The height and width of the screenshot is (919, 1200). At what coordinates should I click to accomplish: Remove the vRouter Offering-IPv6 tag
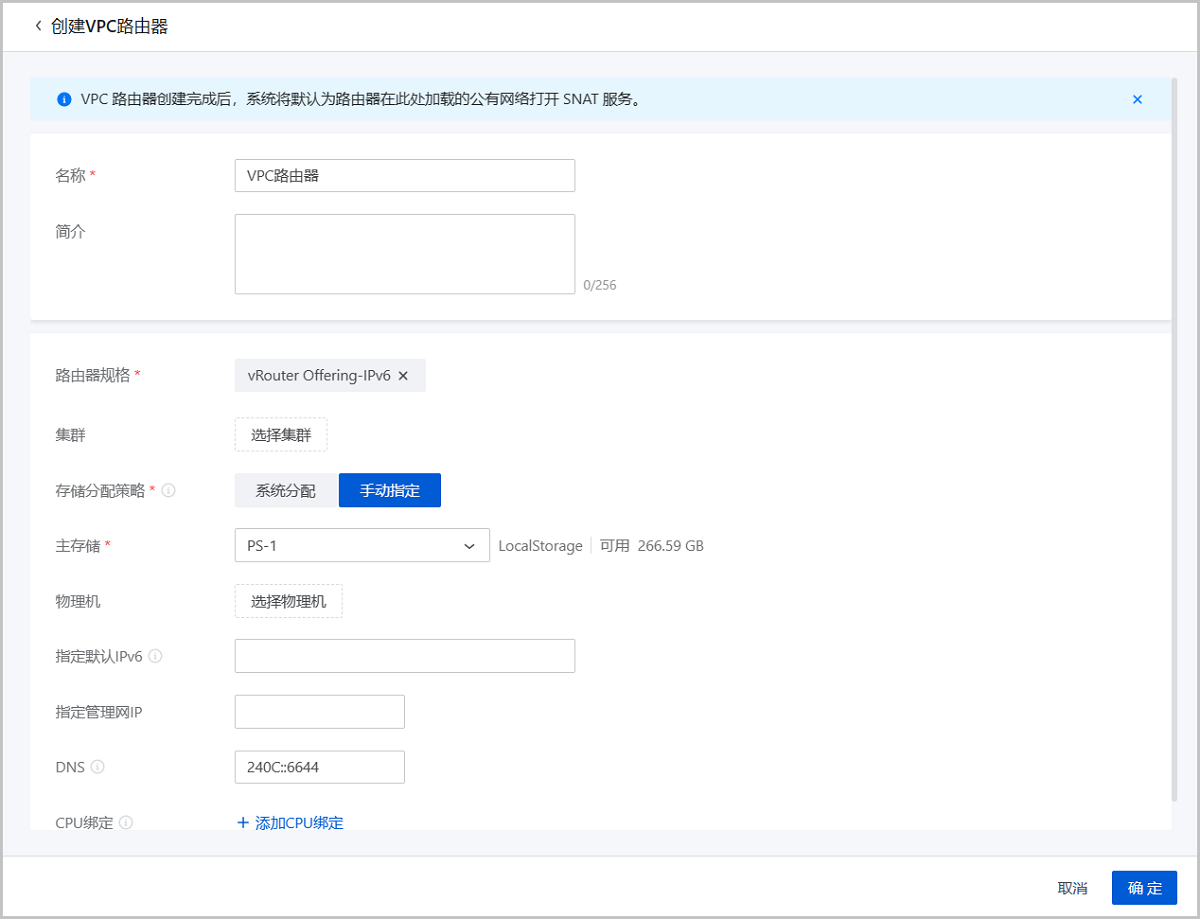click(x=403, y=375)
